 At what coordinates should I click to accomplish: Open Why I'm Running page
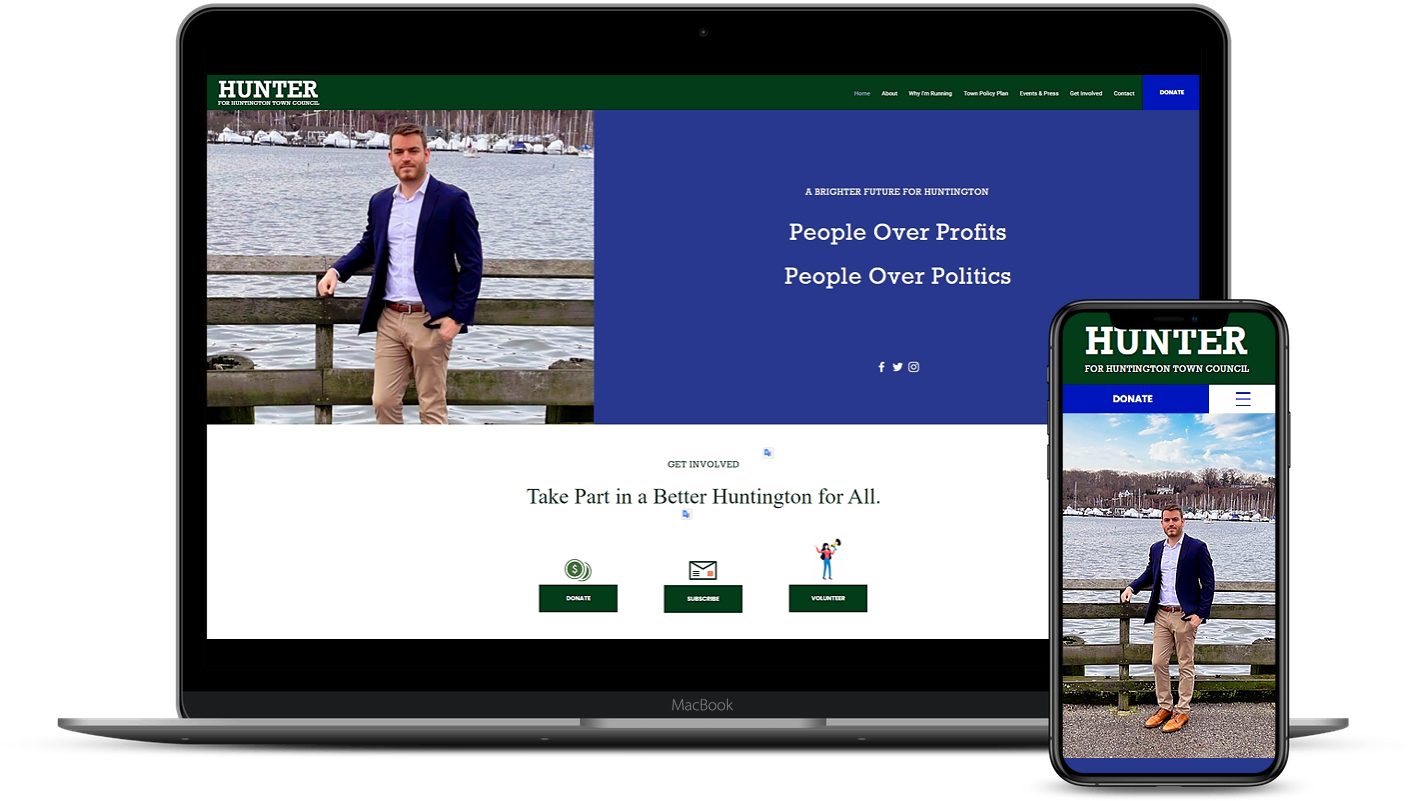point(930,93)
